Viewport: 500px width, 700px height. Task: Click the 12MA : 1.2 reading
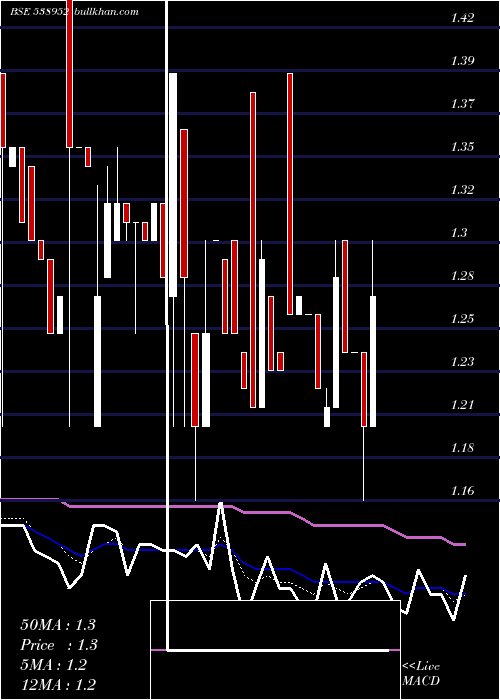click(58, 684)
